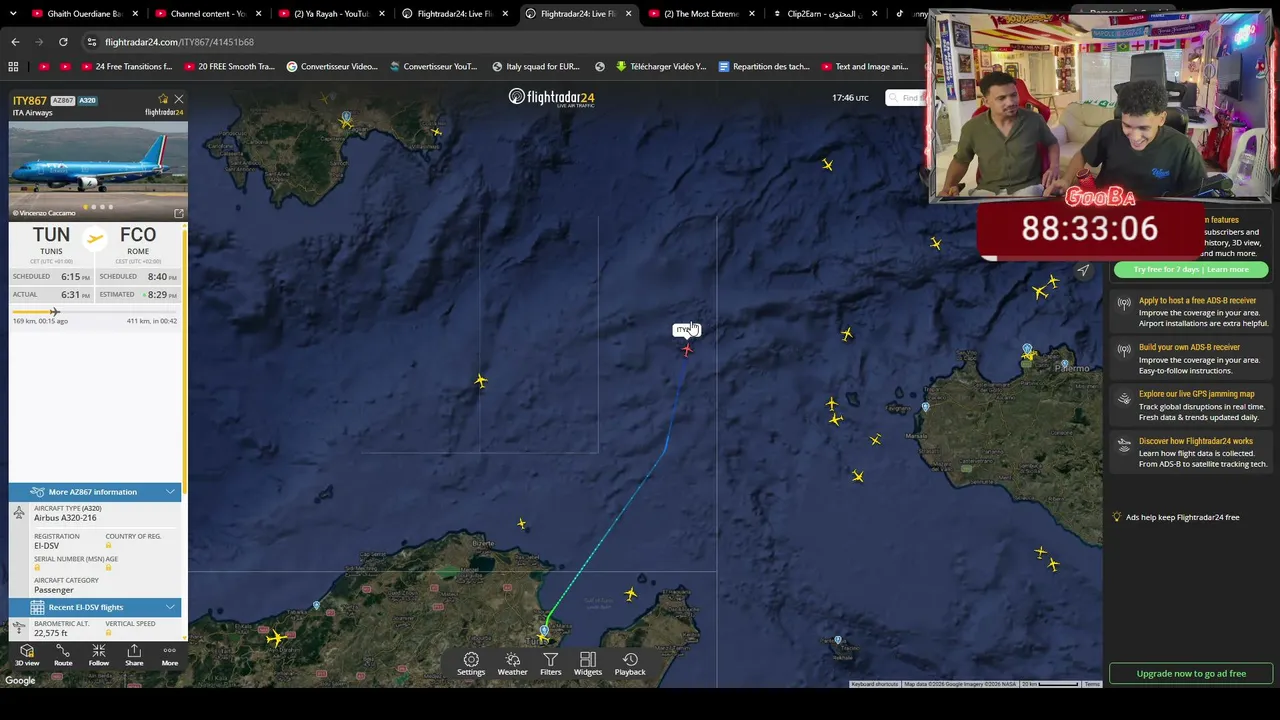Click the locked Vertical Speed padlock
Image resolution: width=1280 pixels, height=720 pixels.
[108, 633]
